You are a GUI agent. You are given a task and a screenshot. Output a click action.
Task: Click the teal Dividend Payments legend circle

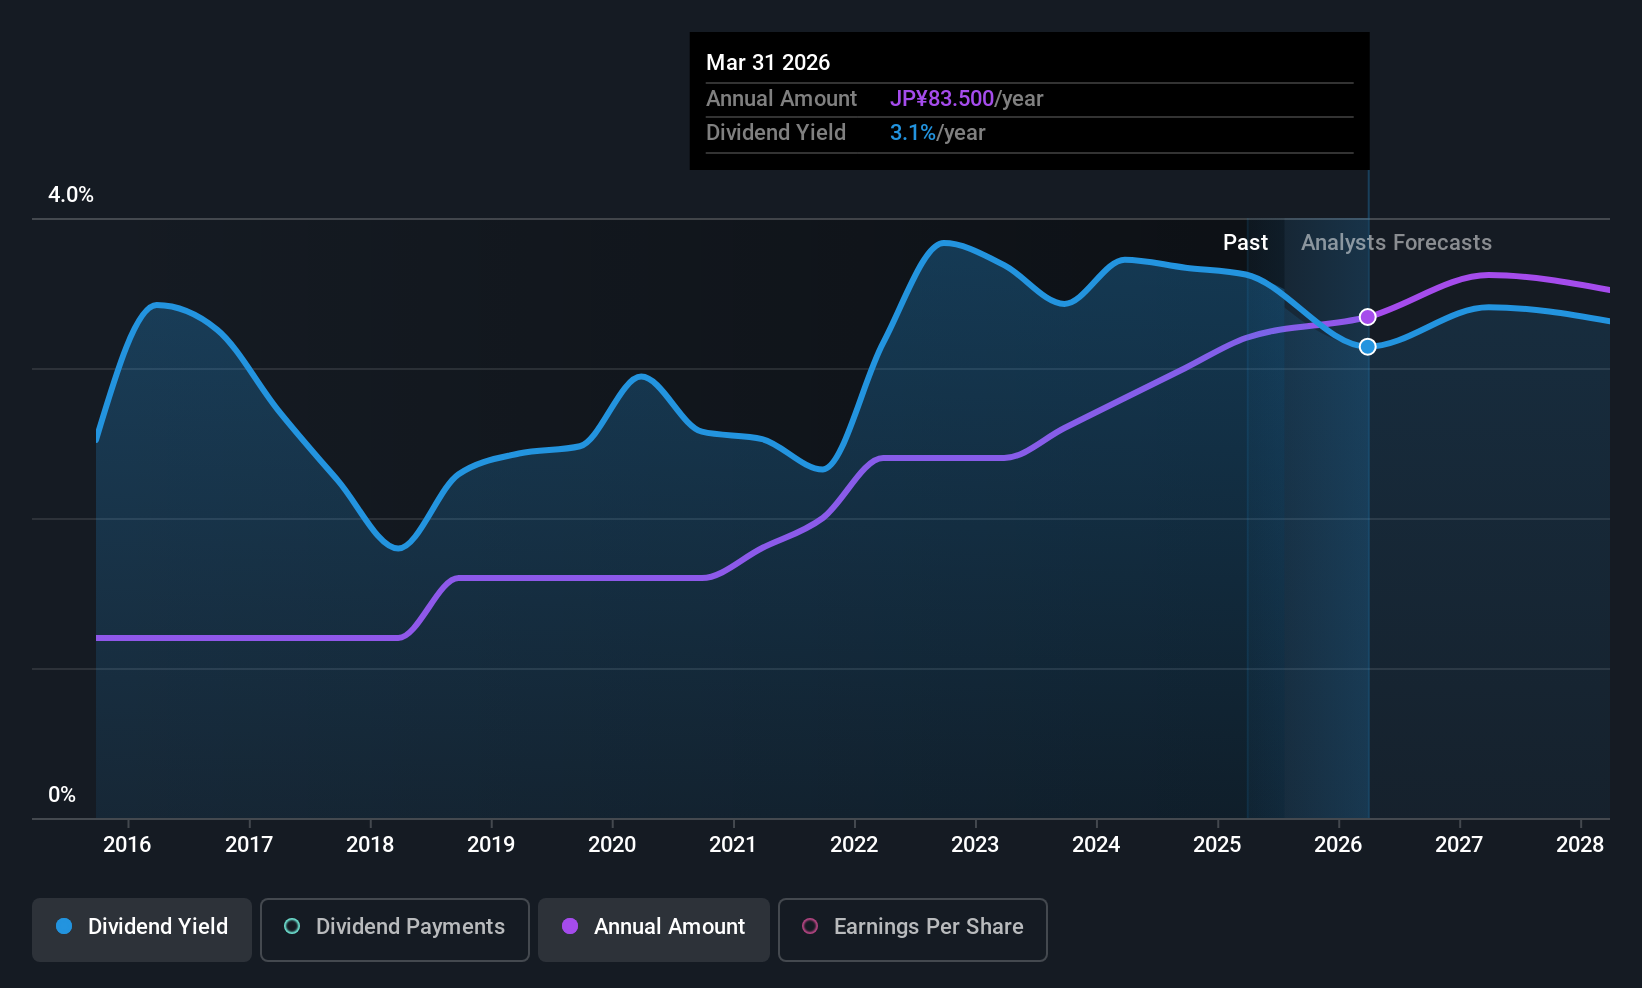point(292,927)
